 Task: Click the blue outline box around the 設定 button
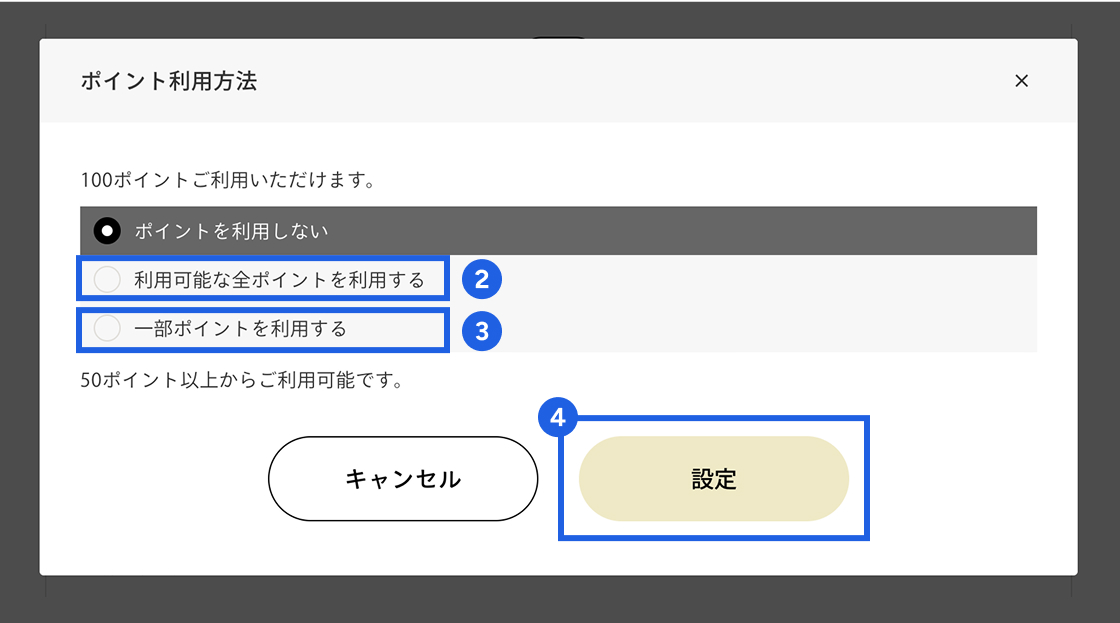[x=866, y=479]
